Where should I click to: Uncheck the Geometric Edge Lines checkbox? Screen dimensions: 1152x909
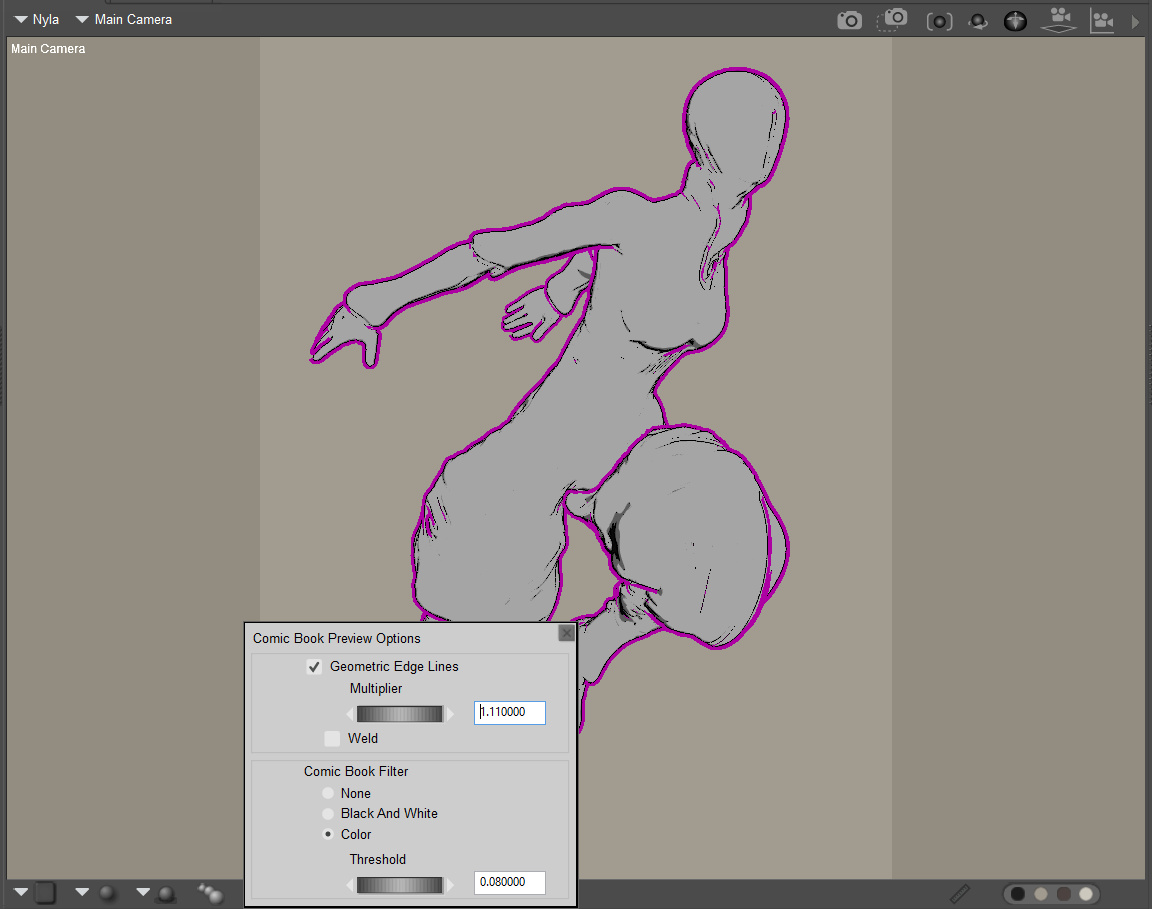pyautogui.click(x=314, y=667)
